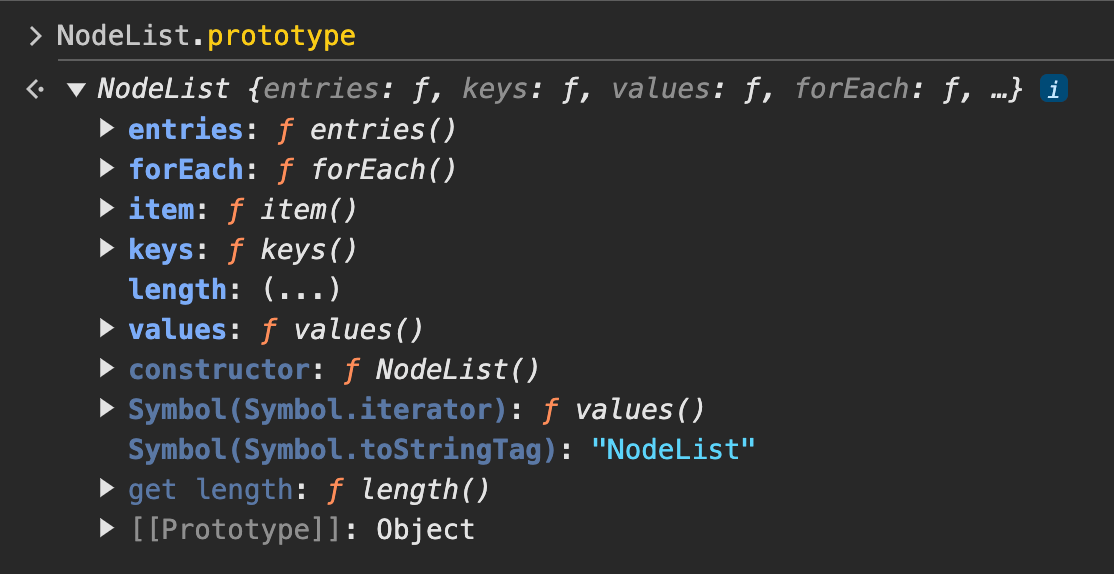The height and width of the screenshot is (574, 1114).
Task: Click the NodeList.prototype console input line
Action: [x=205, y=37]
